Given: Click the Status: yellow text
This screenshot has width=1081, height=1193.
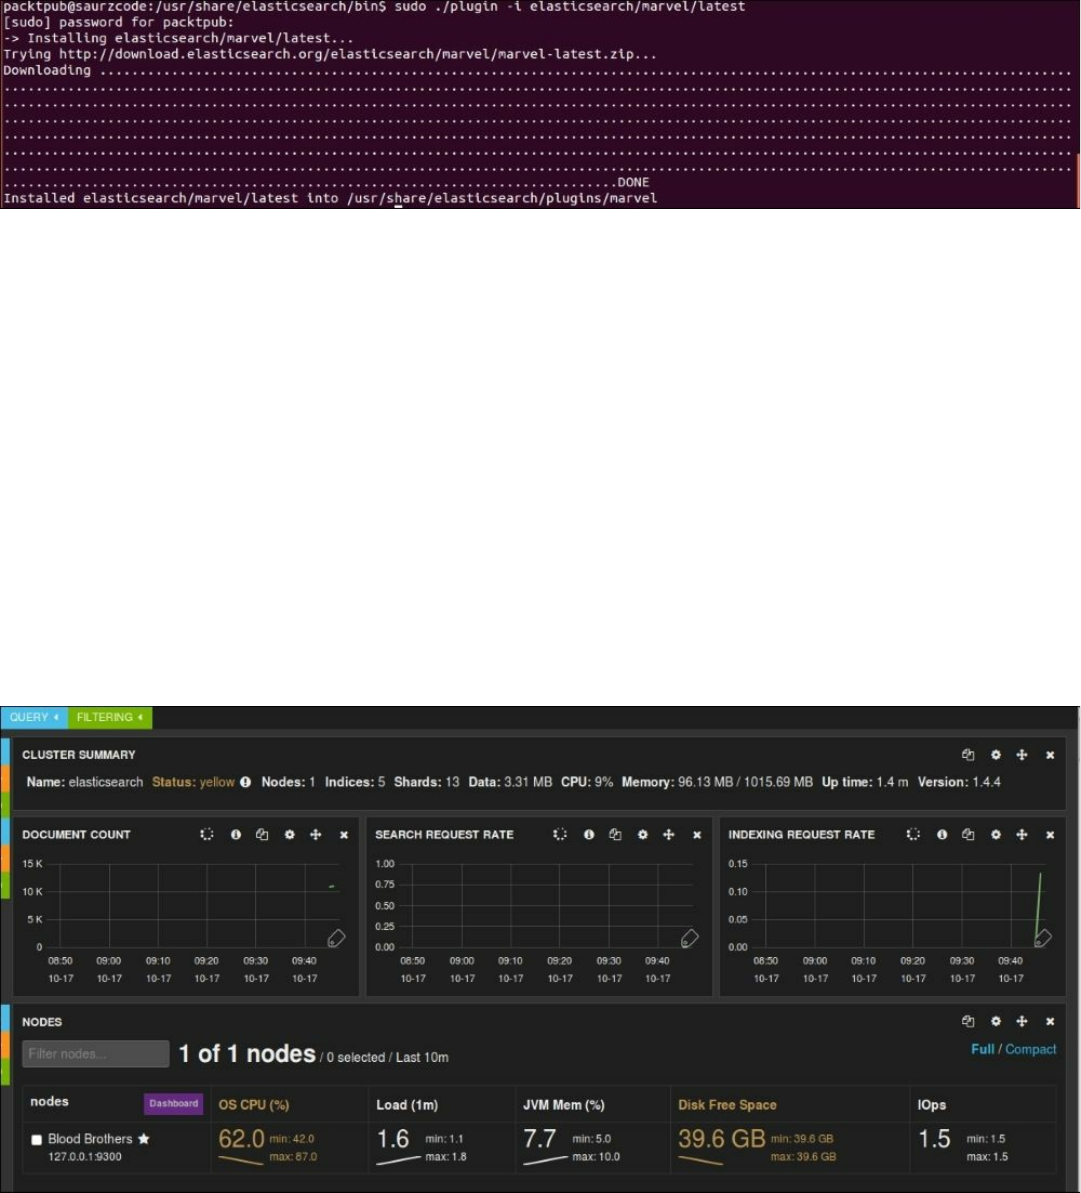Looking at the screenshot, I should click(x=193, y=782).
